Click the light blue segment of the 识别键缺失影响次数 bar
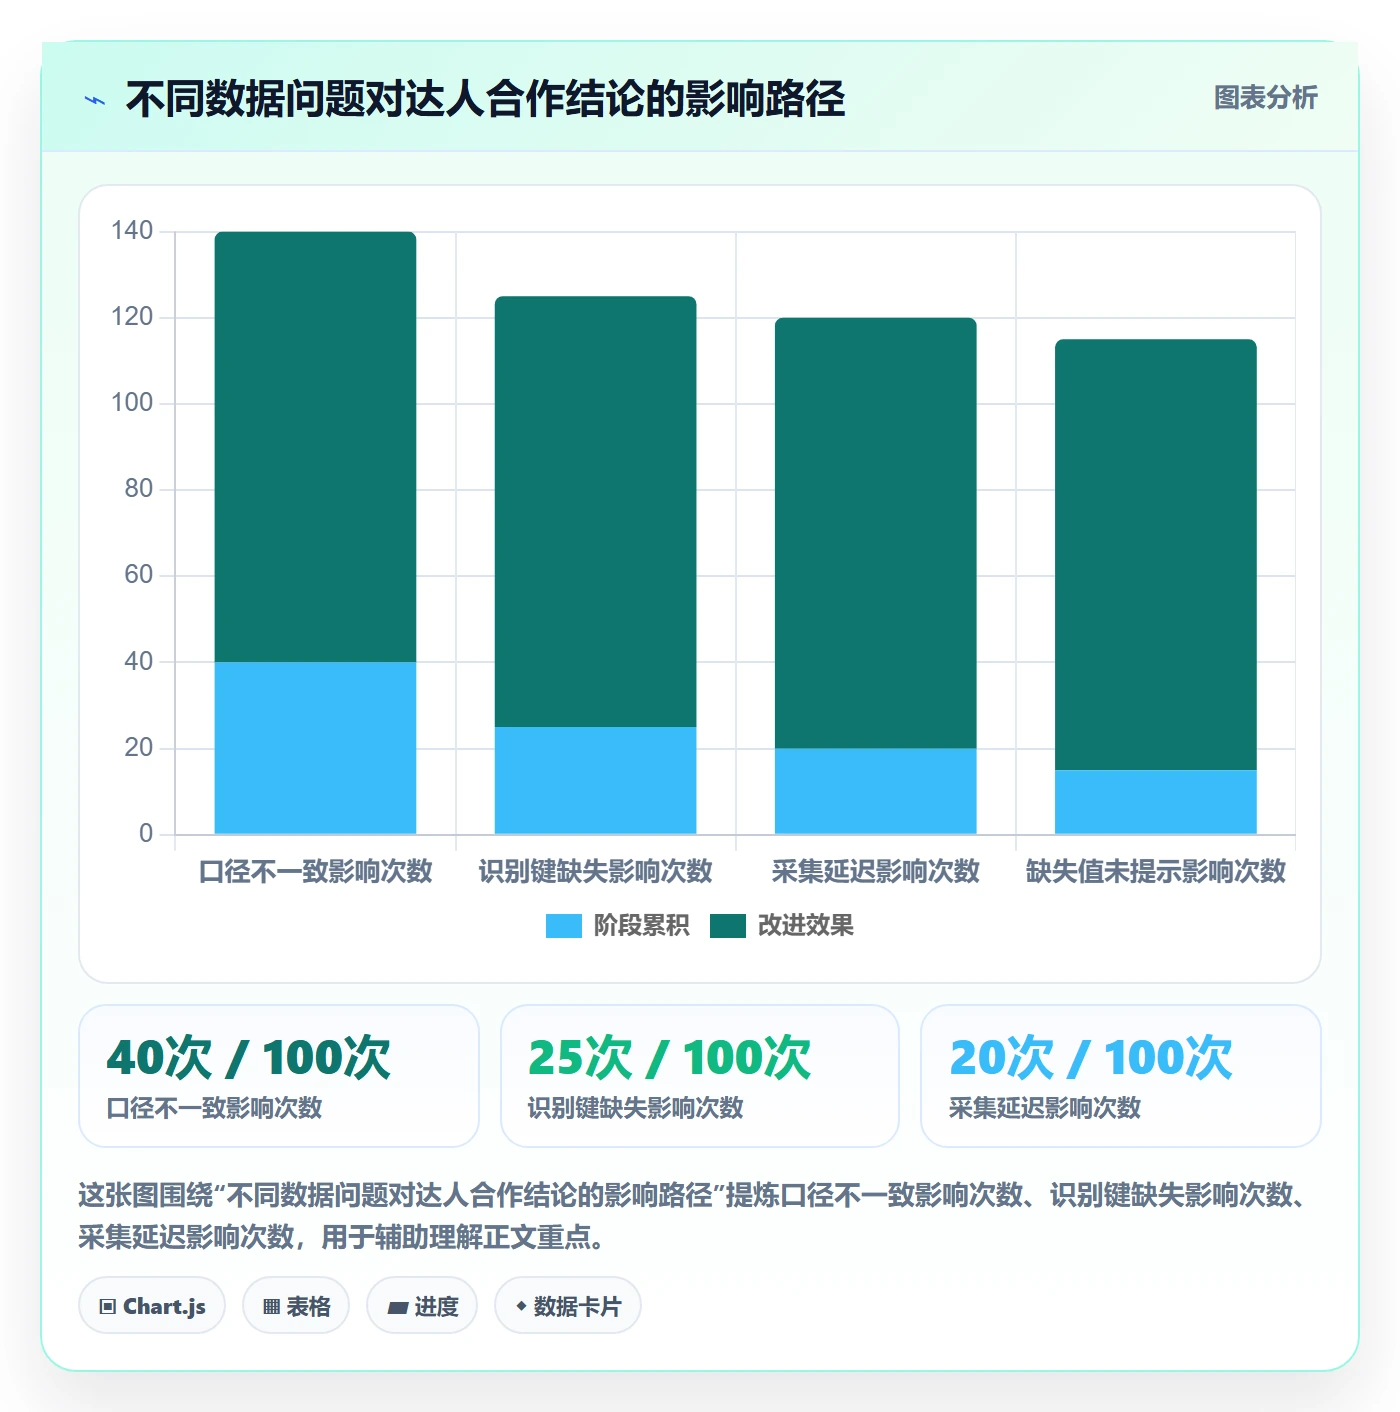 point(595,780)
